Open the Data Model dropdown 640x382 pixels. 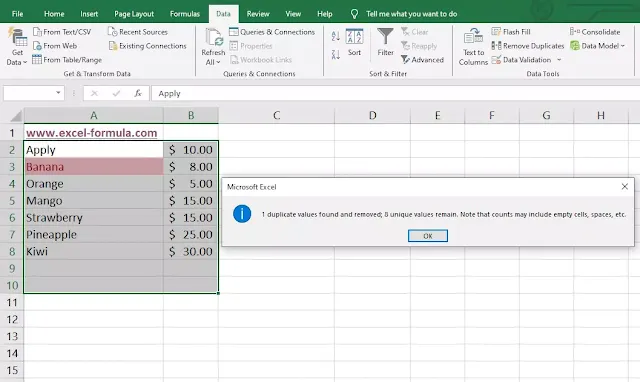tap(598, 46)
